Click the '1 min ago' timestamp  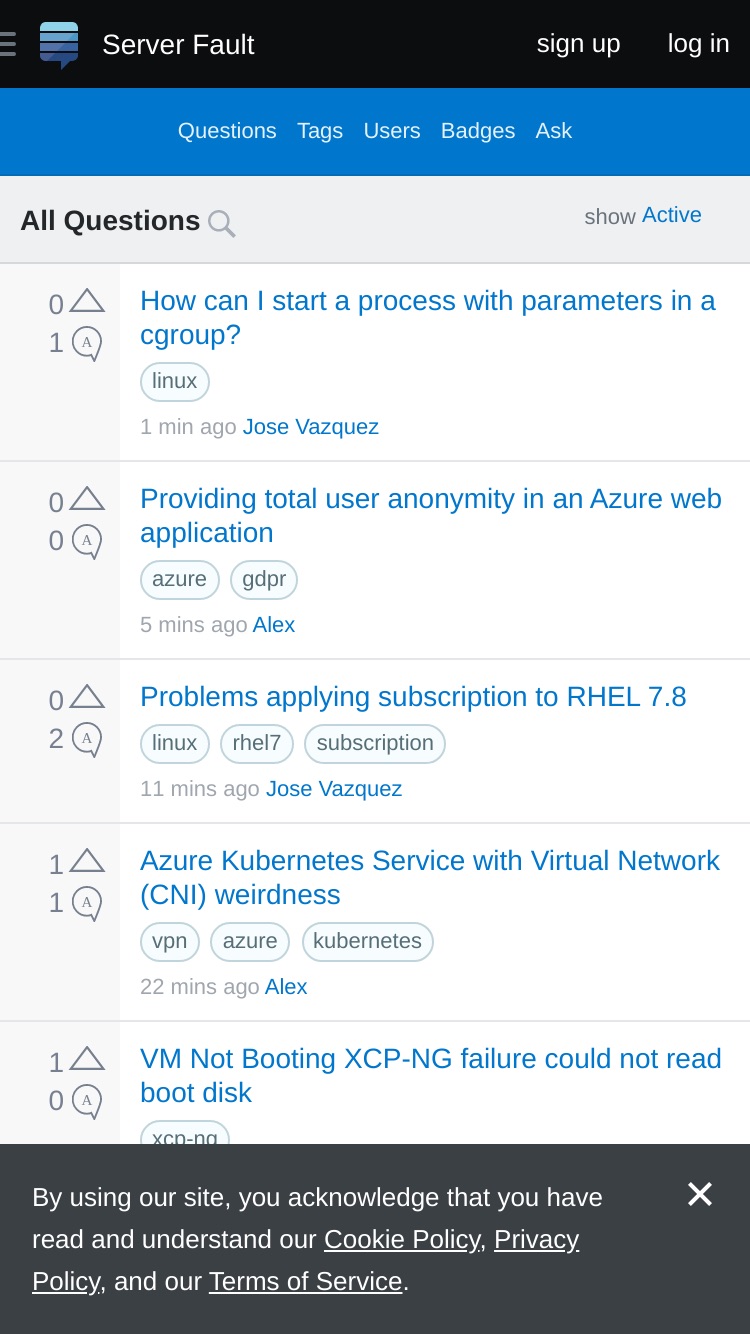188,427
